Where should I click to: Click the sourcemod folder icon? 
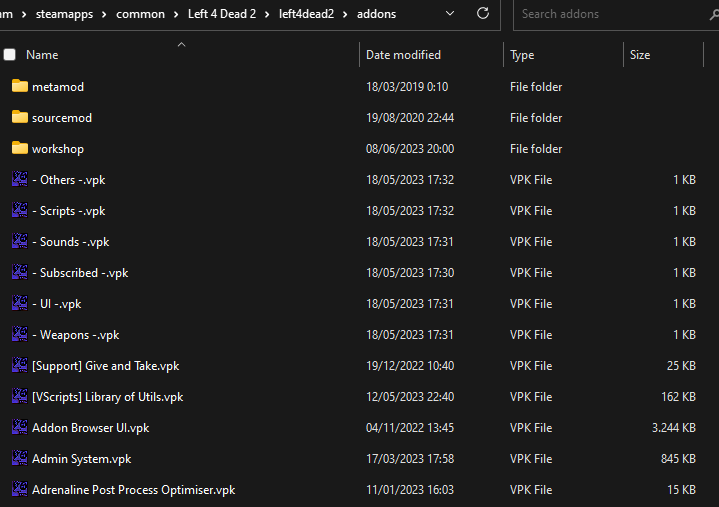pyautogui.click(x=20, y=118)
